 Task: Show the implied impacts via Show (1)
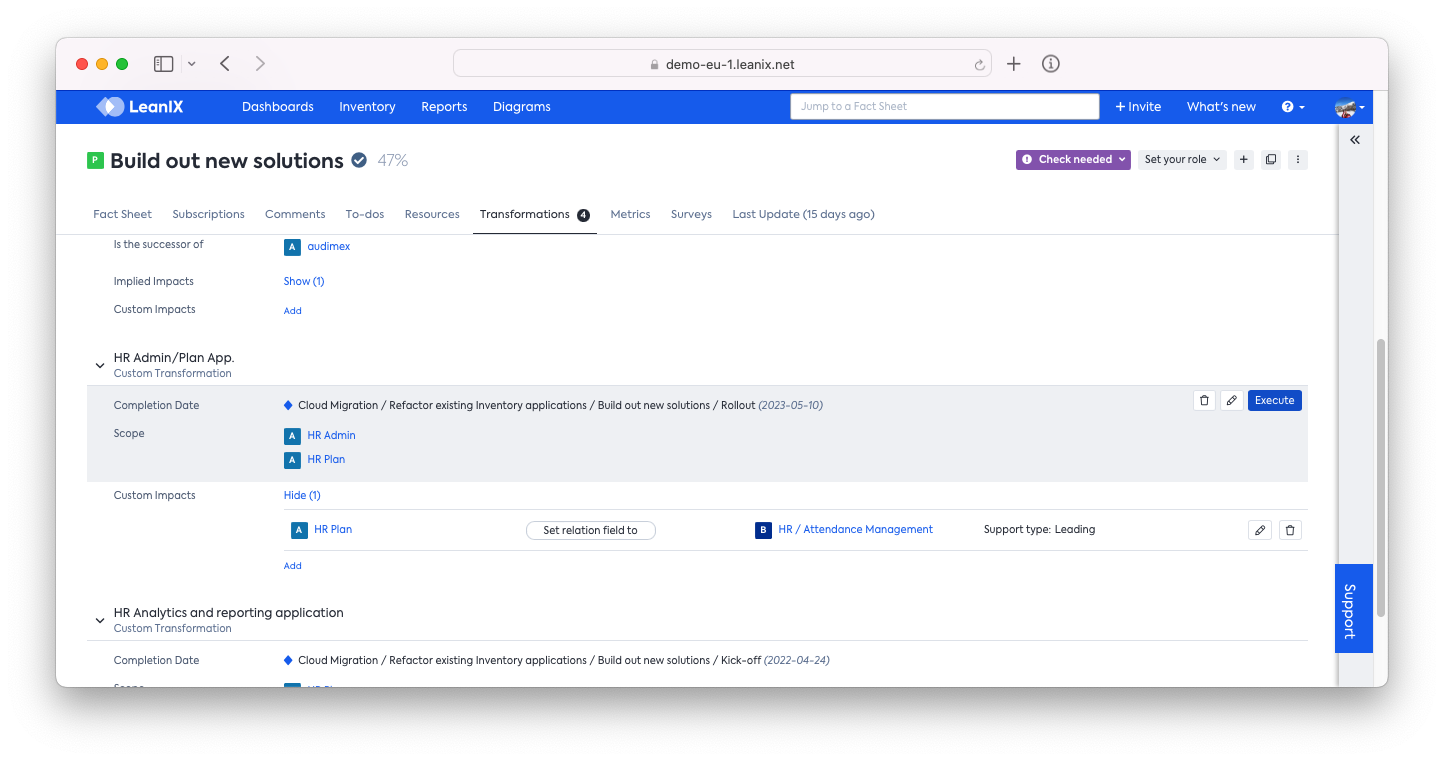[x=304, y=282]
